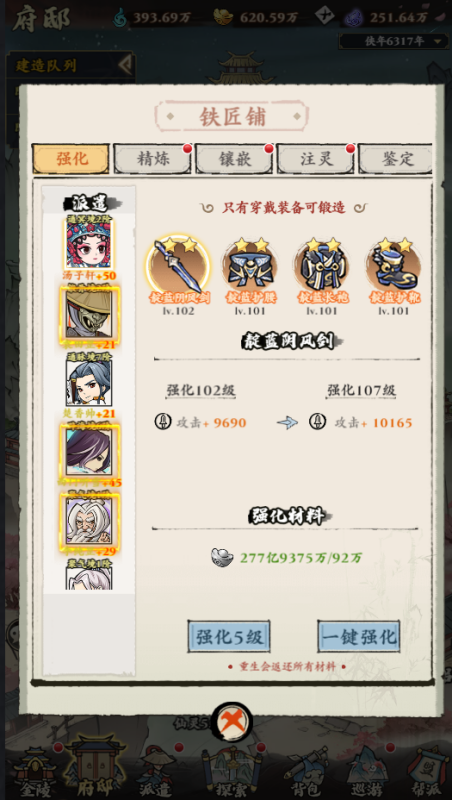Switch to the 镶嵌 tab
The image size is (452, 800).
tap(234, 159)
